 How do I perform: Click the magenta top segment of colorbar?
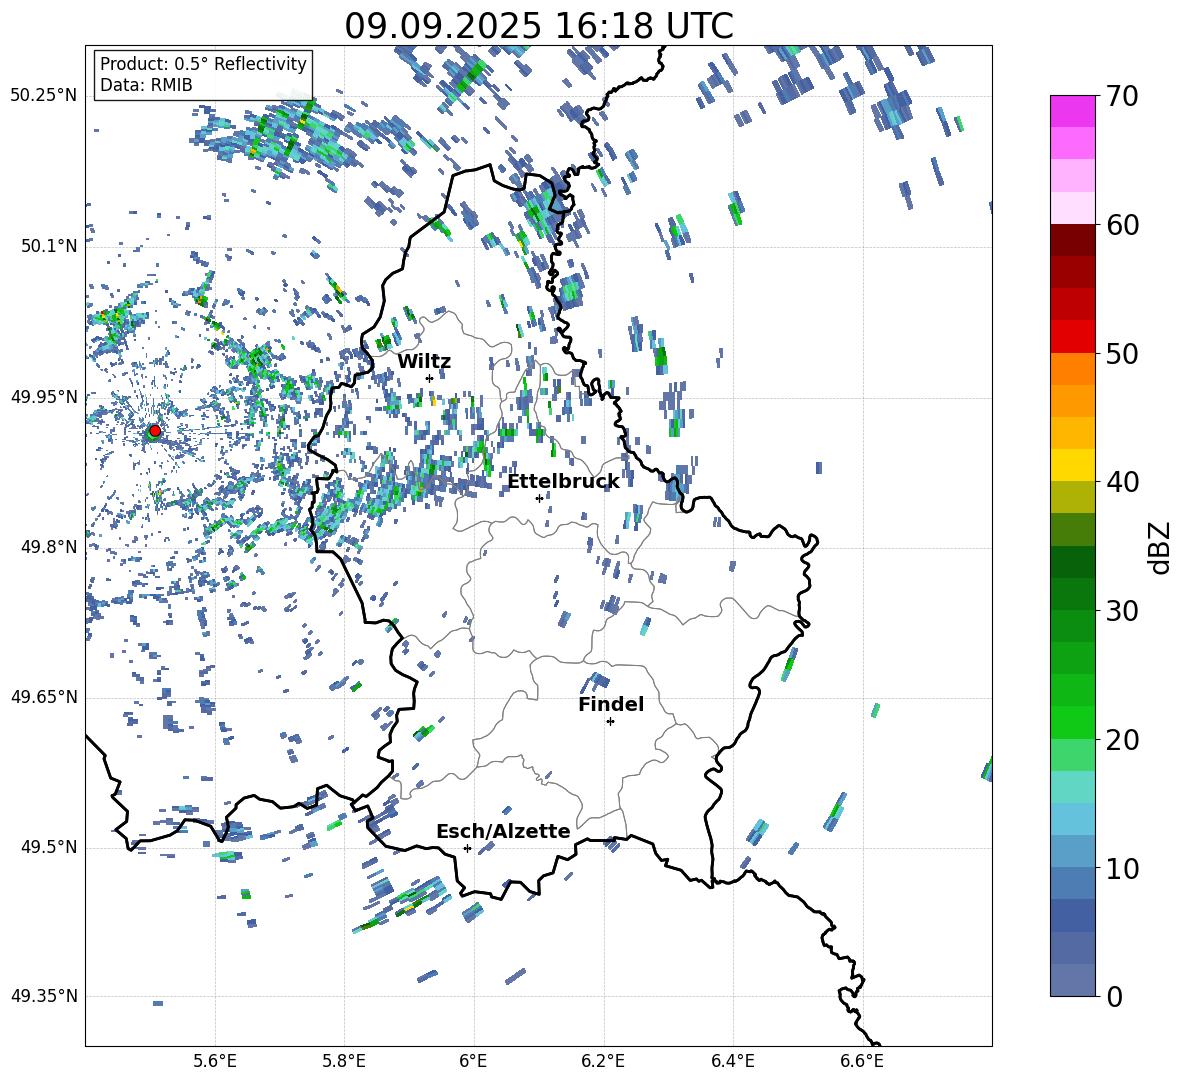tap(1072, 111)
